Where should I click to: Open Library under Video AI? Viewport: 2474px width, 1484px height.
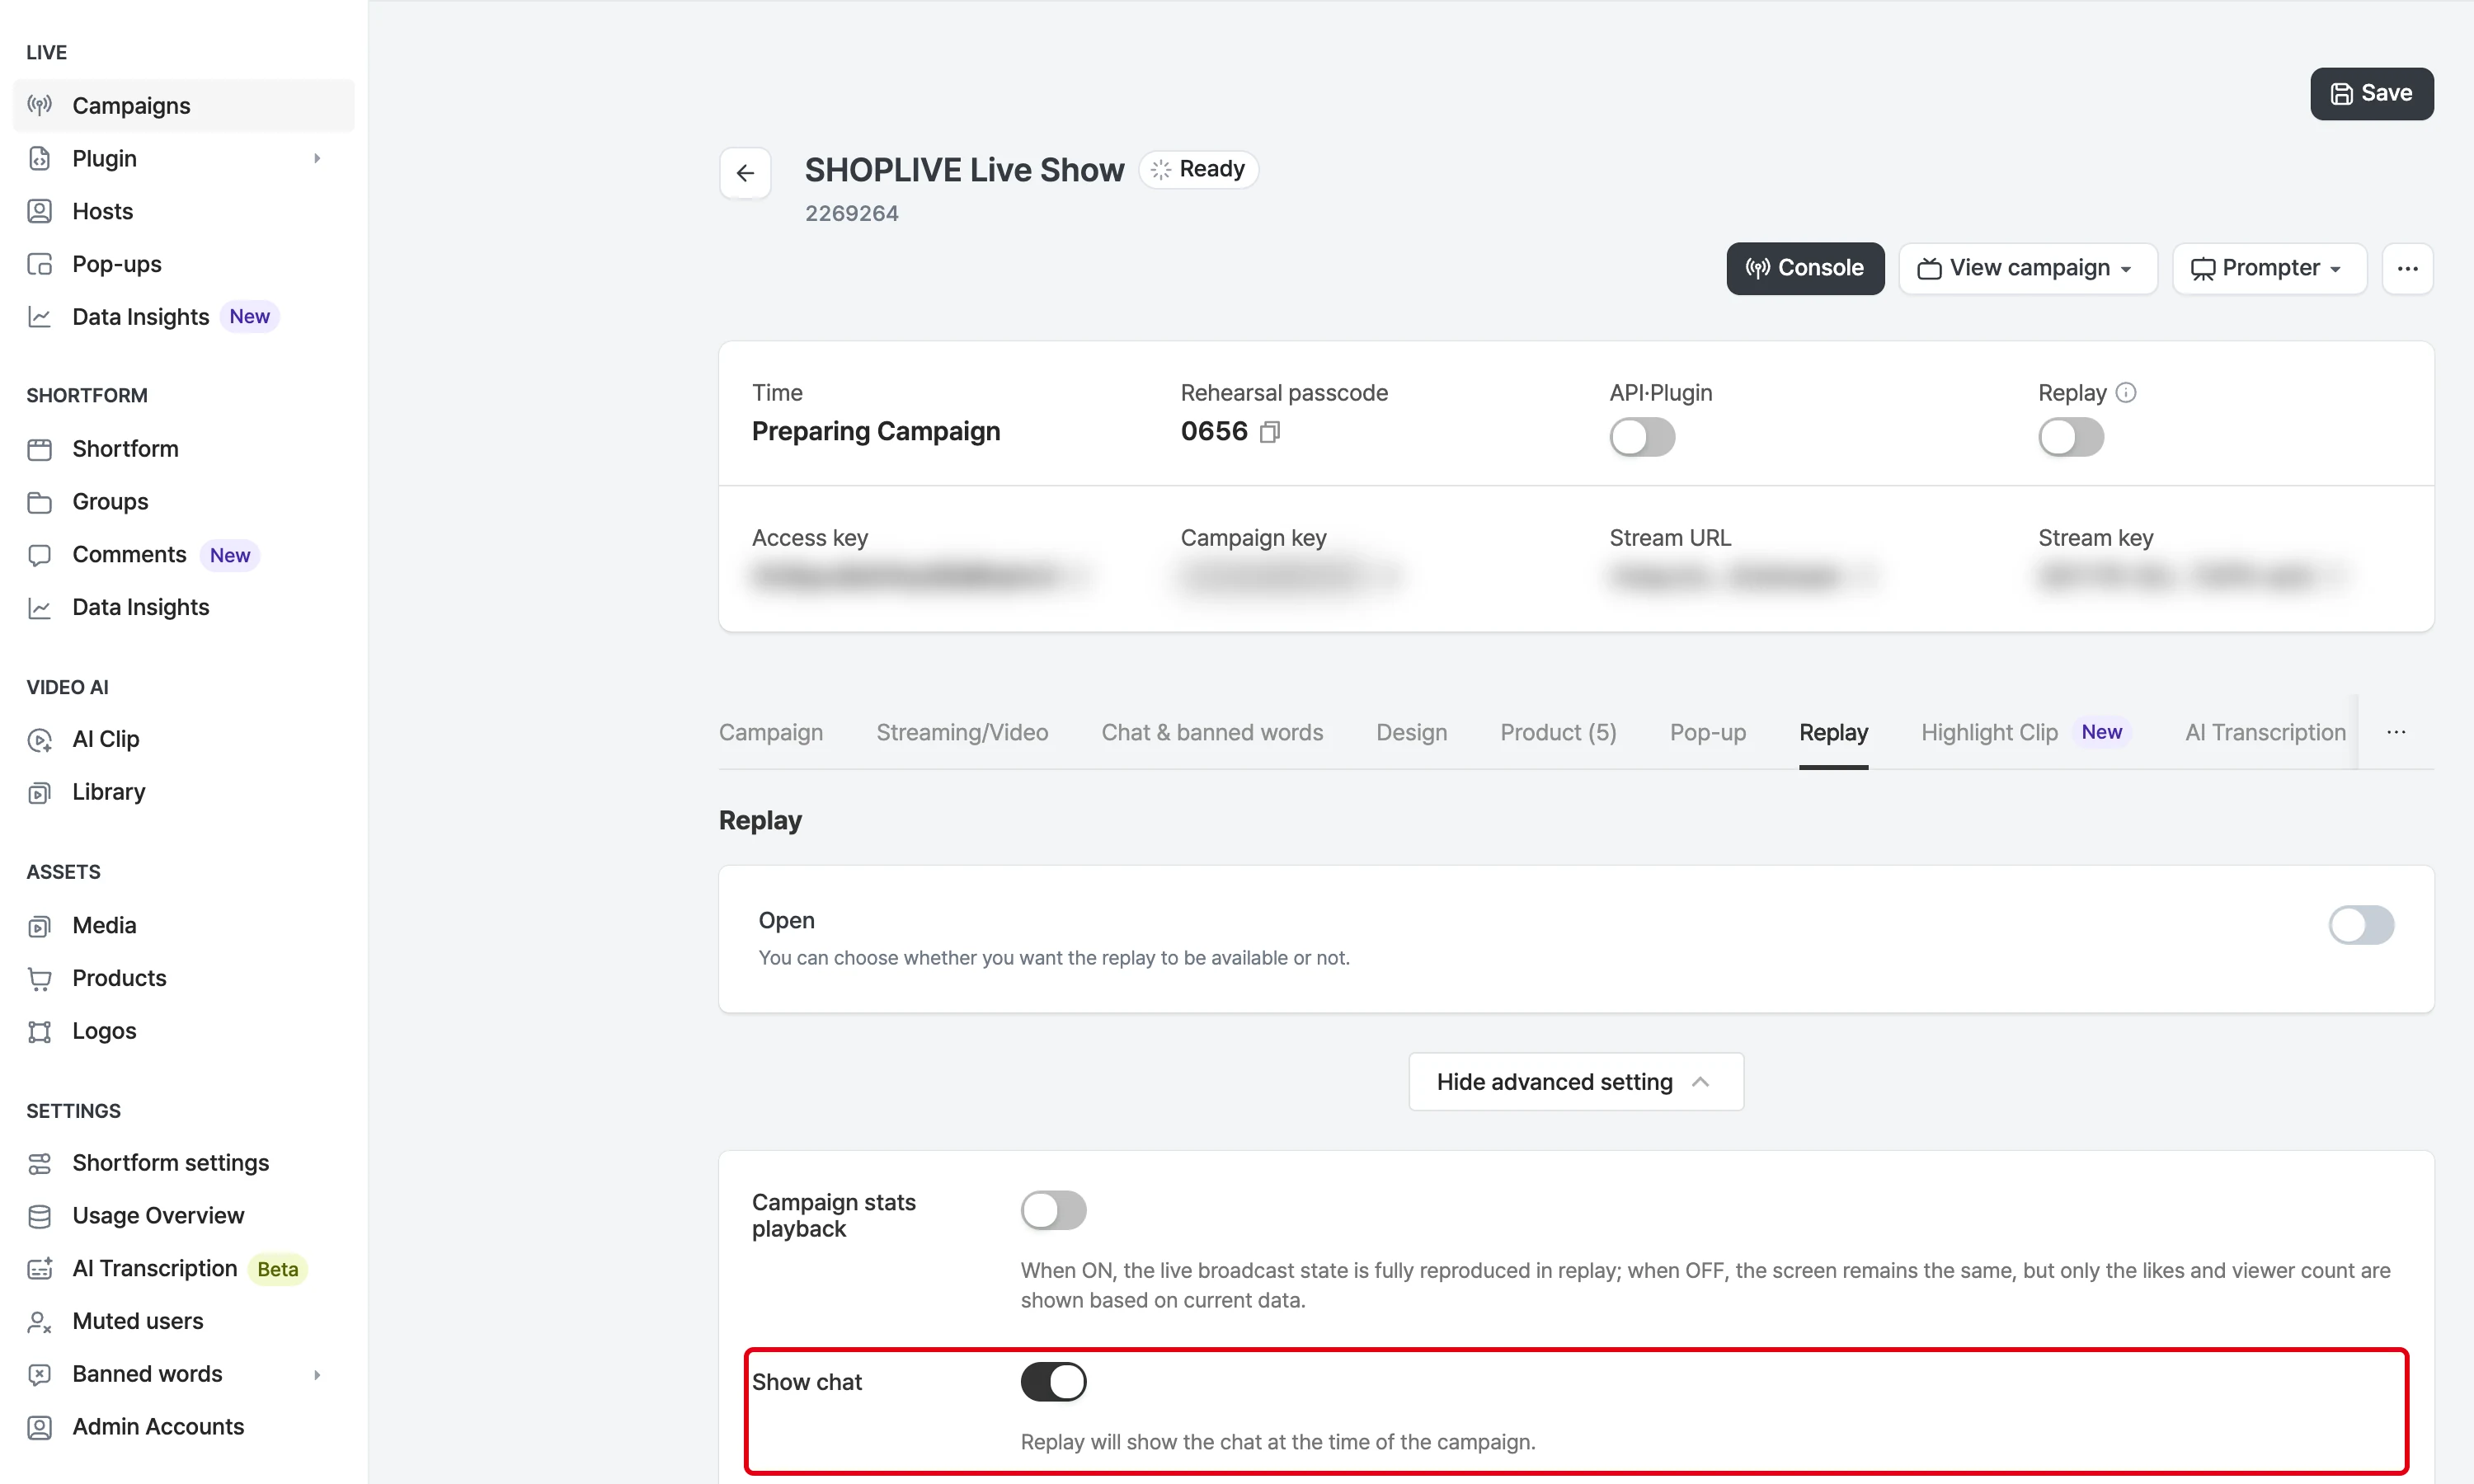[184, 792]
